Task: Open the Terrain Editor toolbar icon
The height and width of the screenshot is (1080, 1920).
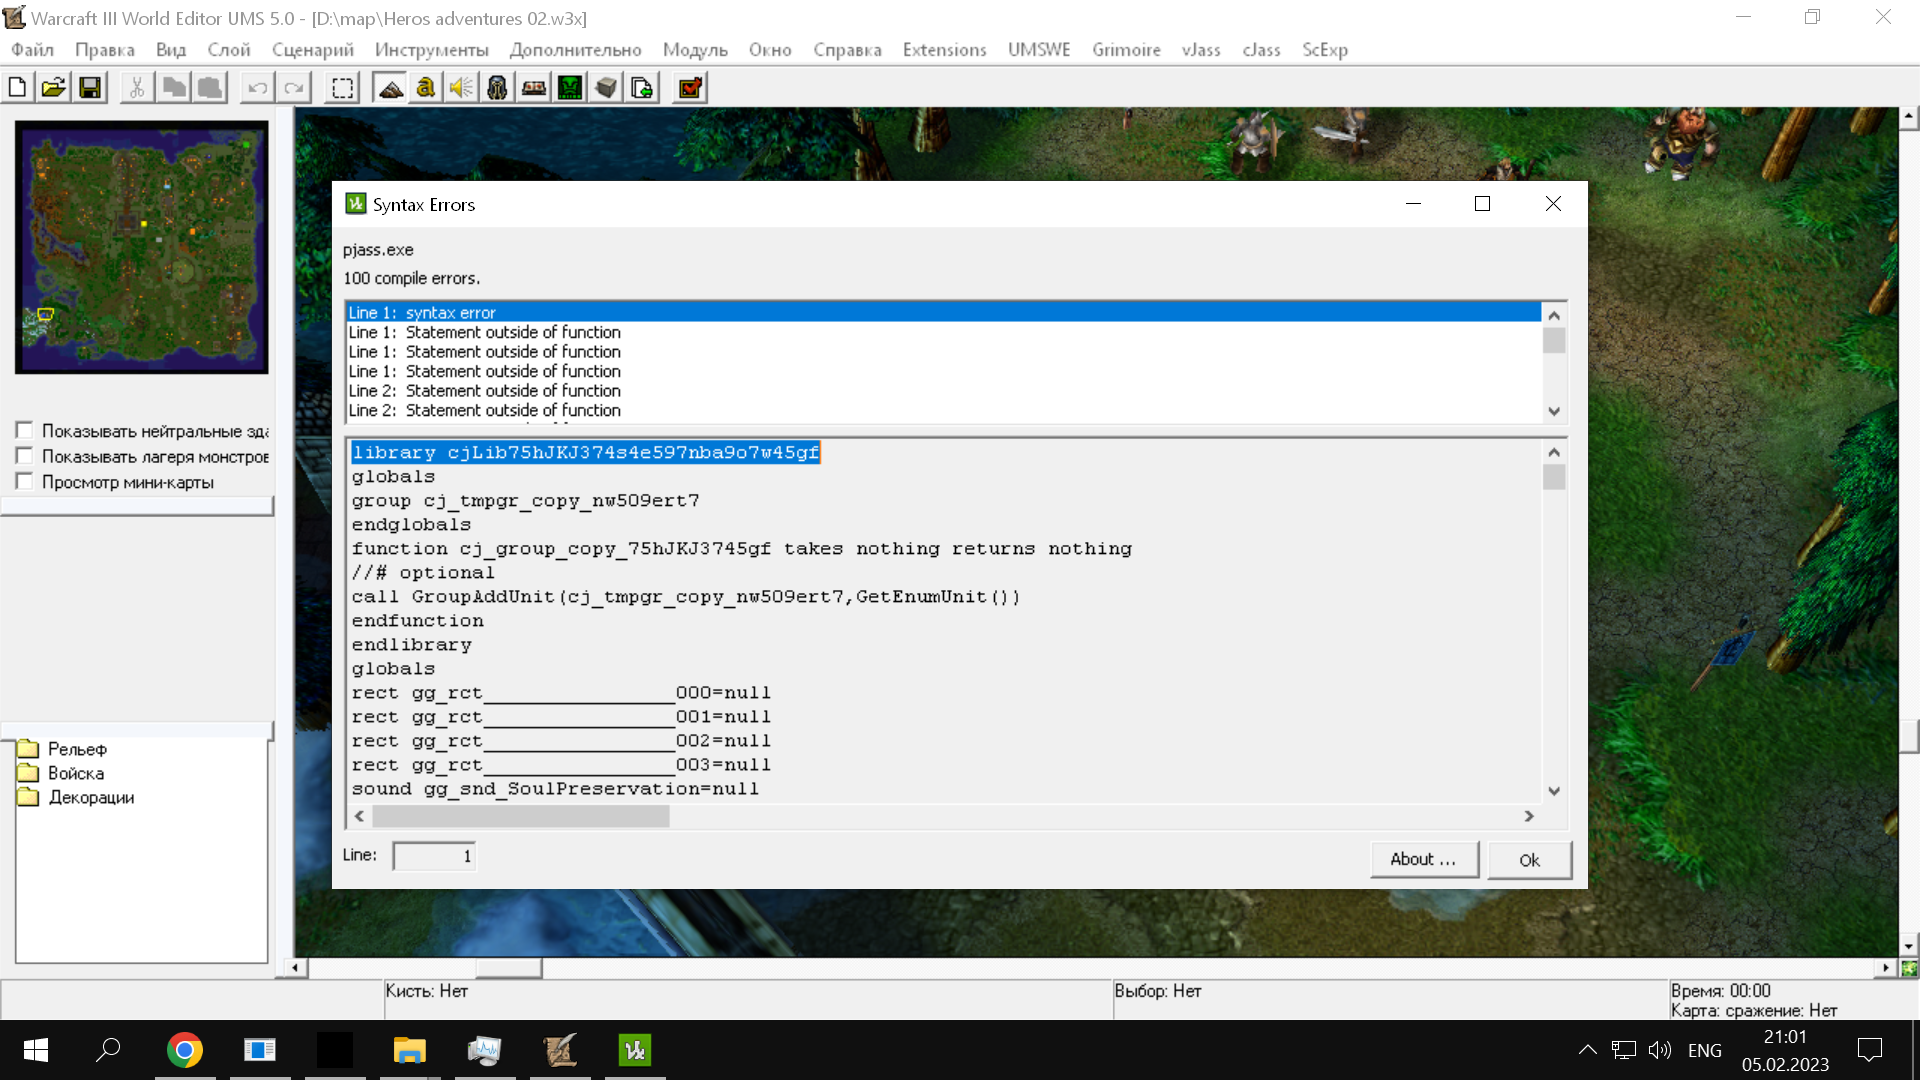Action: 391,88
